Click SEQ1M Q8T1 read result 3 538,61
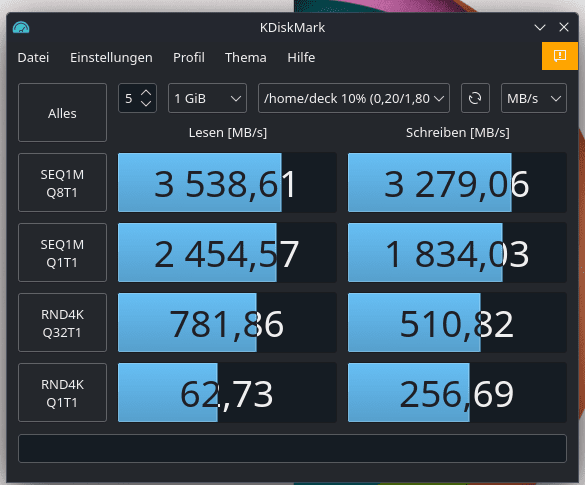The height and width of the screenshot is (485, 585). pyautogui.click(x=227, y=183)
